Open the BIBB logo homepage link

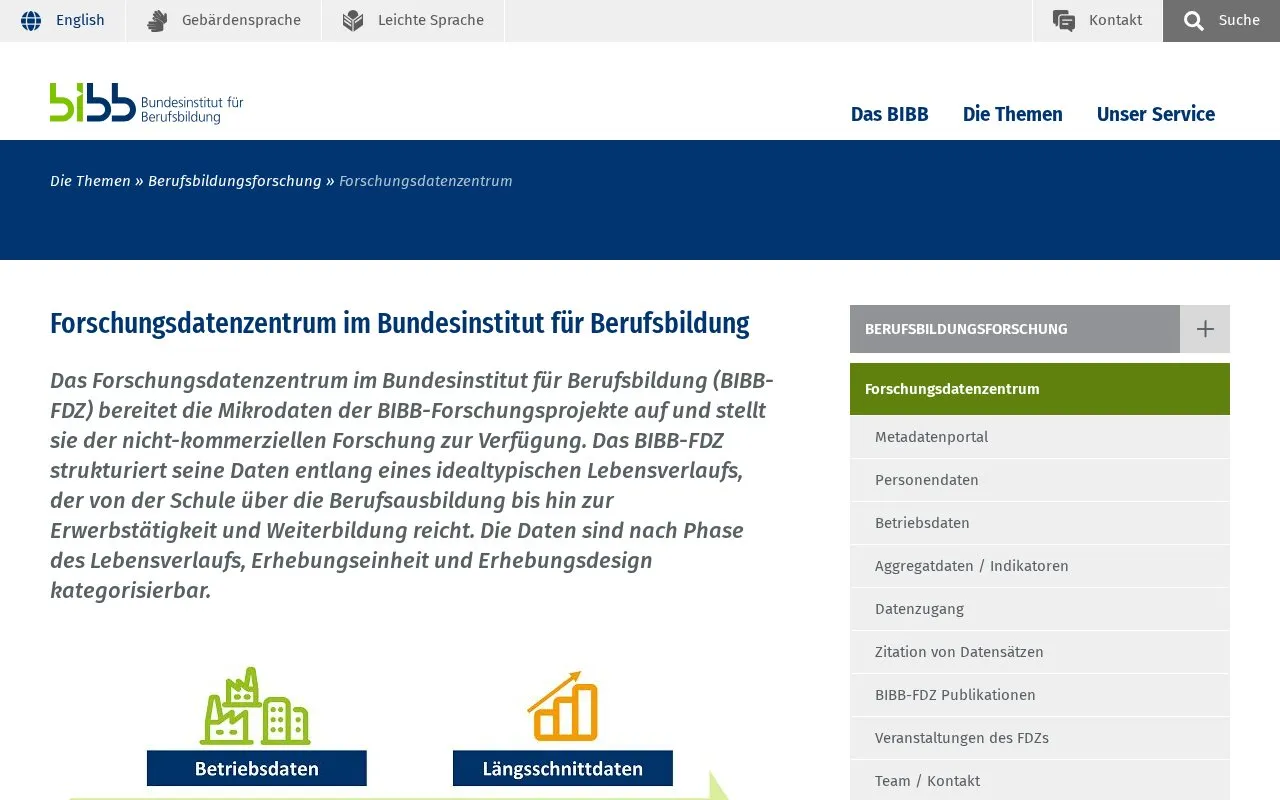[x=147, y=103]
